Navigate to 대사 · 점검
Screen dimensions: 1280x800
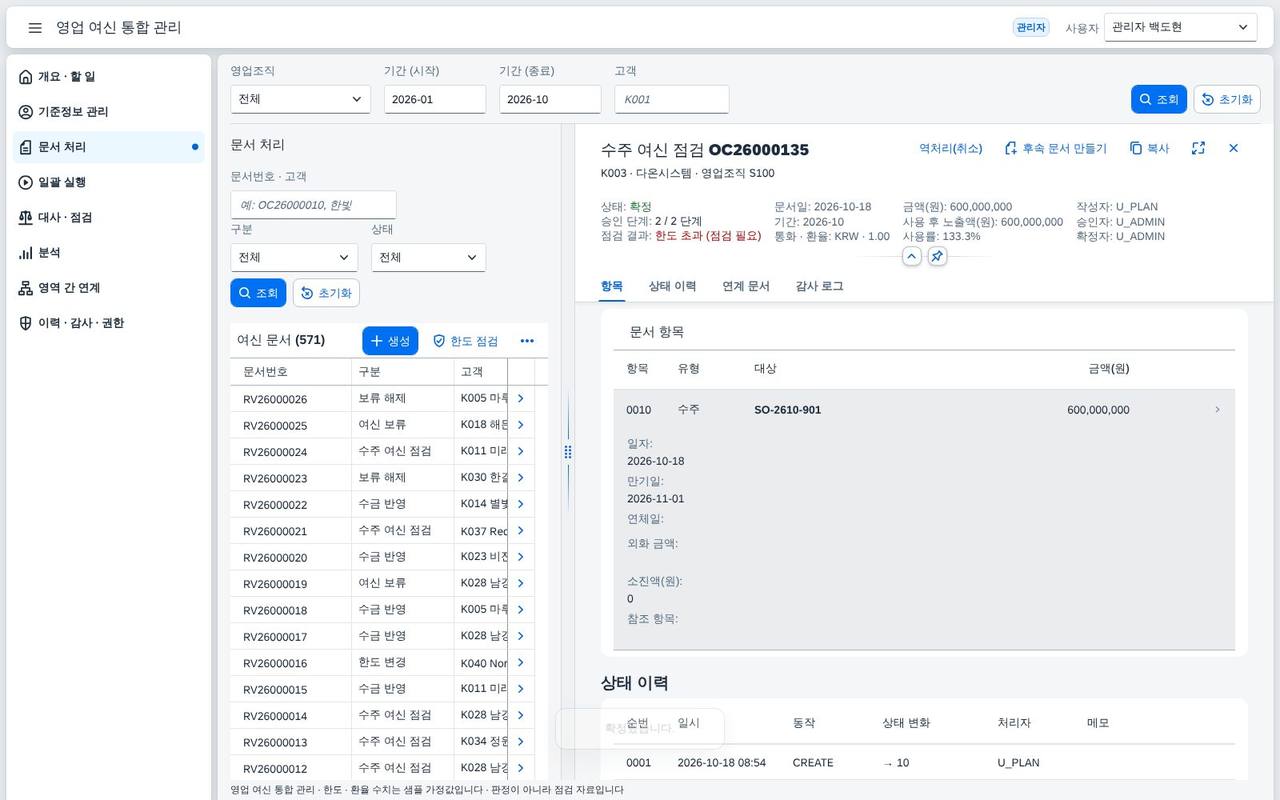pos(108,217)
